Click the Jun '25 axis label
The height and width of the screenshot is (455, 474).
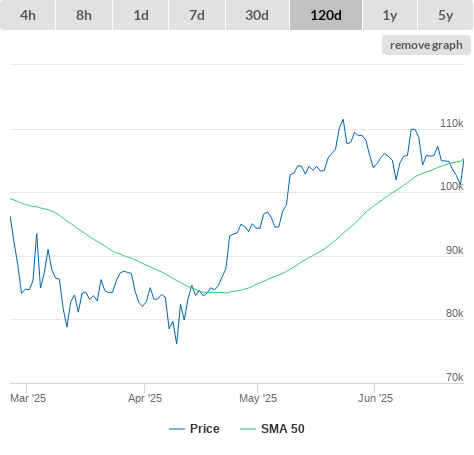(x=375, y=398)
